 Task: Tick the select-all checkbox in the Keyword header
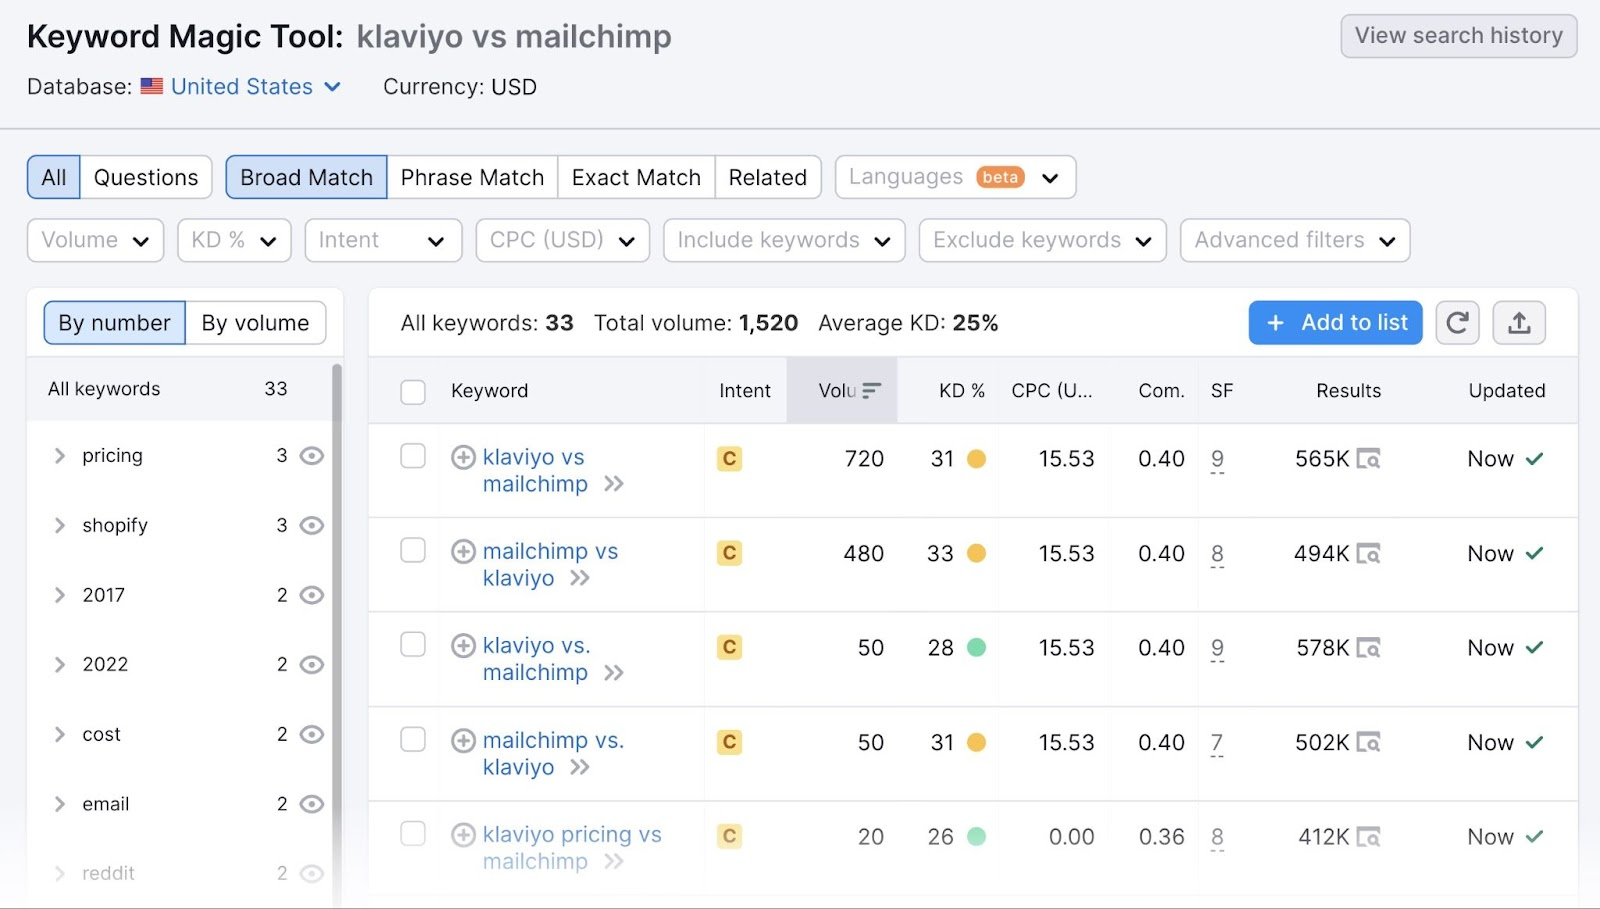pos(413,392)
